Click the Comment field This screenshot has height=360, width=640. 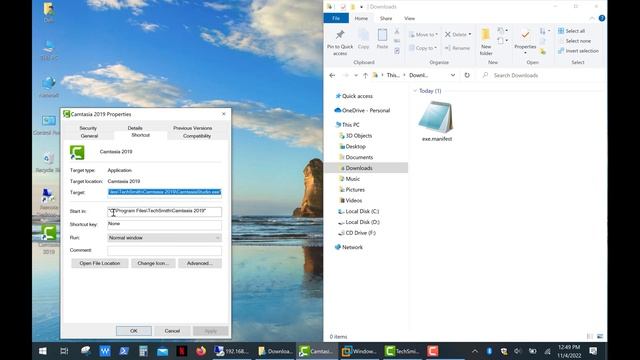tap(164, 251)
